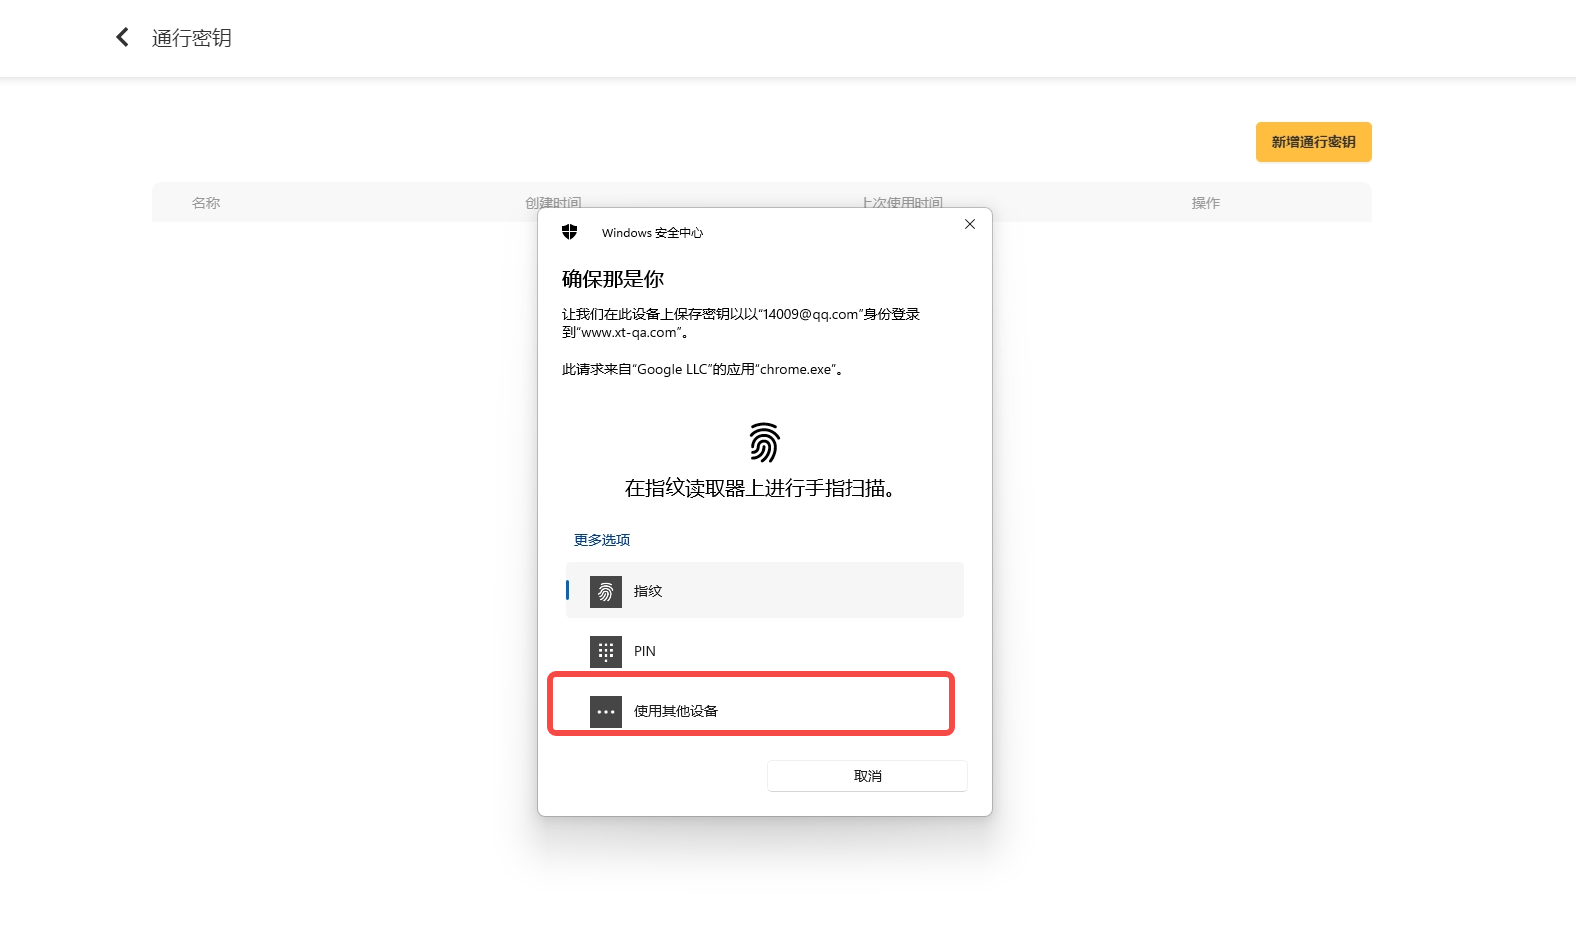Open the 更多选项 link

point(602,540)
